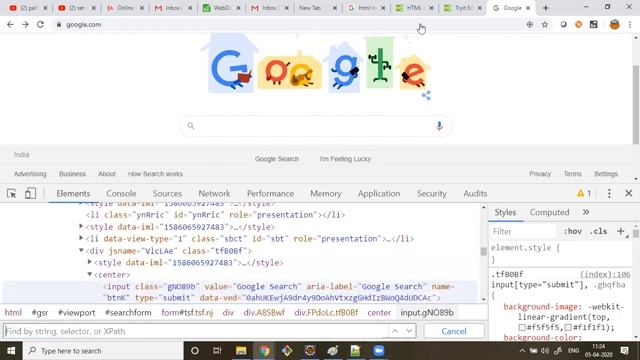This screenshot has height=360, width=640.
Task: Reload the google.com page
Action: coord(40,24)
